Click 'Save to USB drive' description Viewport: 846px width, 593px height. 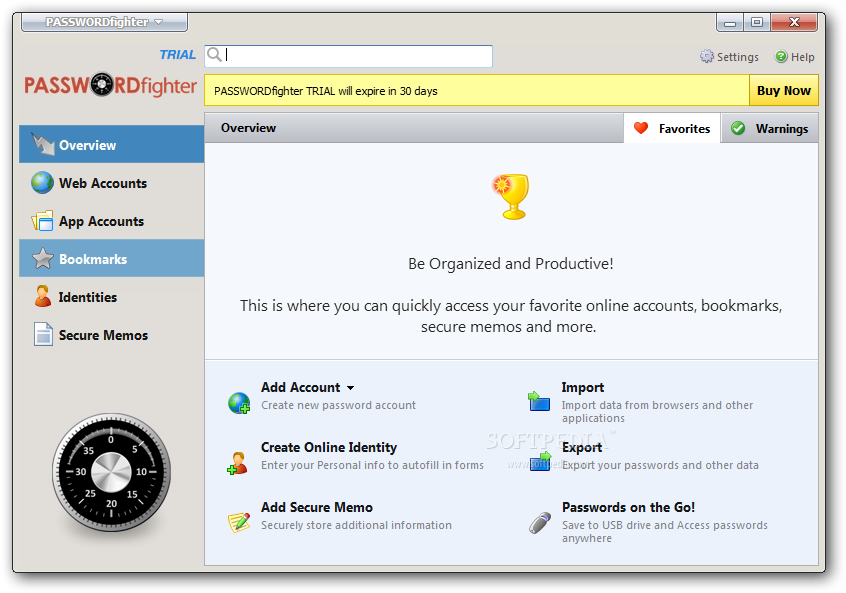coord(665,531)
